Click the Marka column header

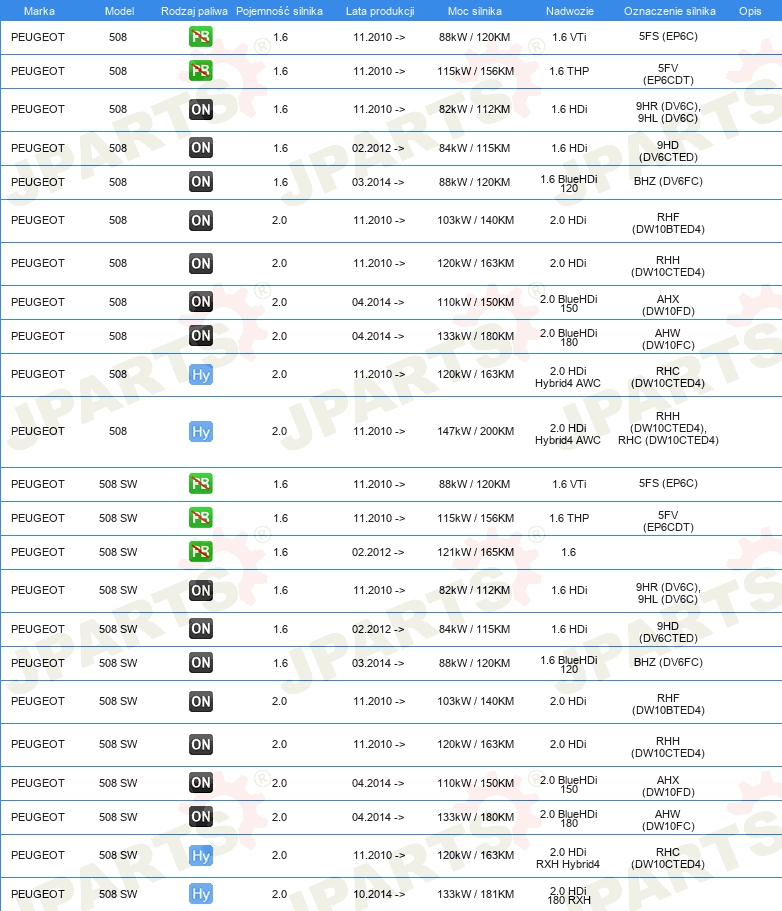pos(40,11)
